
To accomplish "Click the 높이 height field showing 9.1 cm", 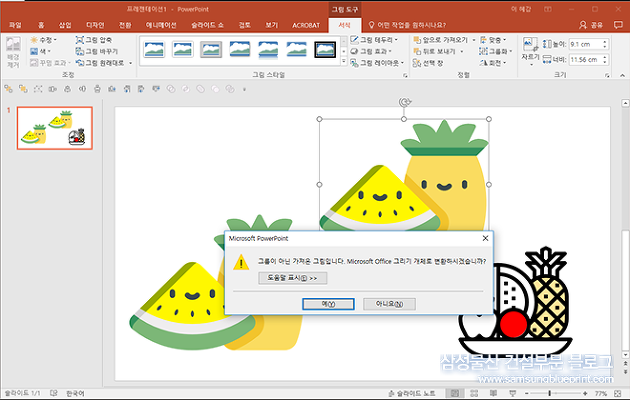I will tap(585, 44).
